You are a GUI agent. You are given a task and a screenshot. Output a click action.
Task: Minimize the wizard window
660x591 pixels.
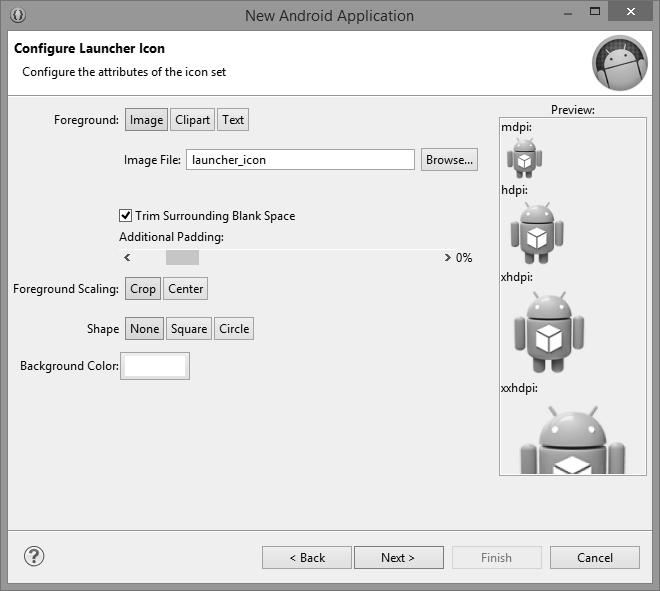pyautogui.click(x=568, y=13)
